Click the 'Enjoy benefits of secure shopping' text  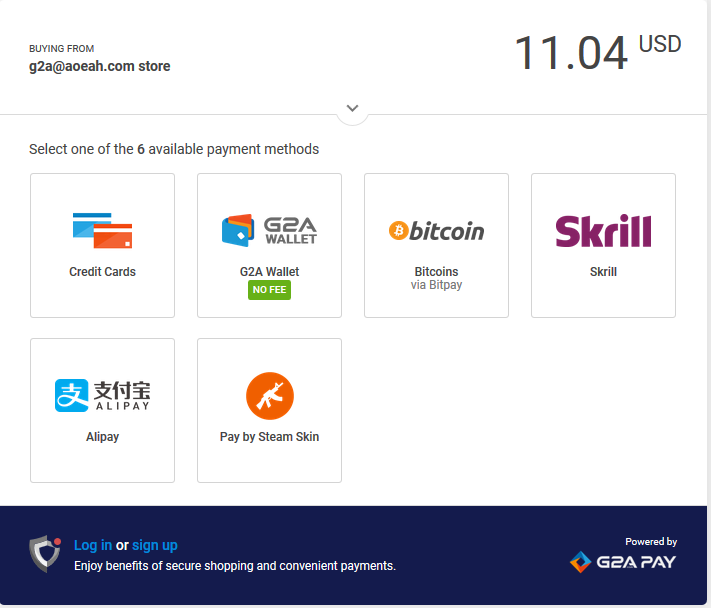click(235, 566)
